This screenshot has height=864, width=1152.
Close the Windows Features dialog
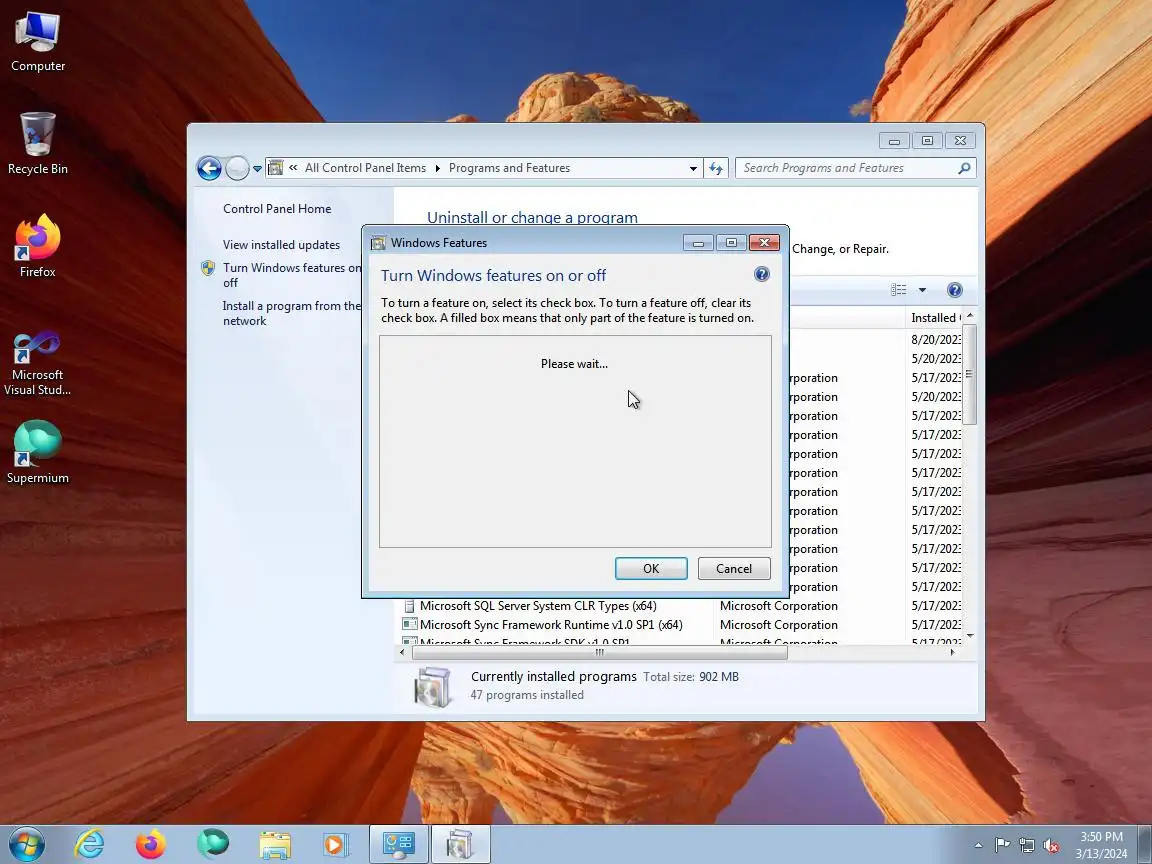[764, 242]
